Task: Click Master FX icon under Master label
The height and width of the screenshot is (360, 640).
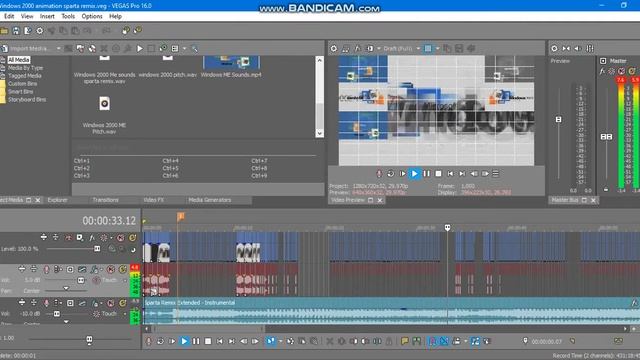Action: coord(602,71)
